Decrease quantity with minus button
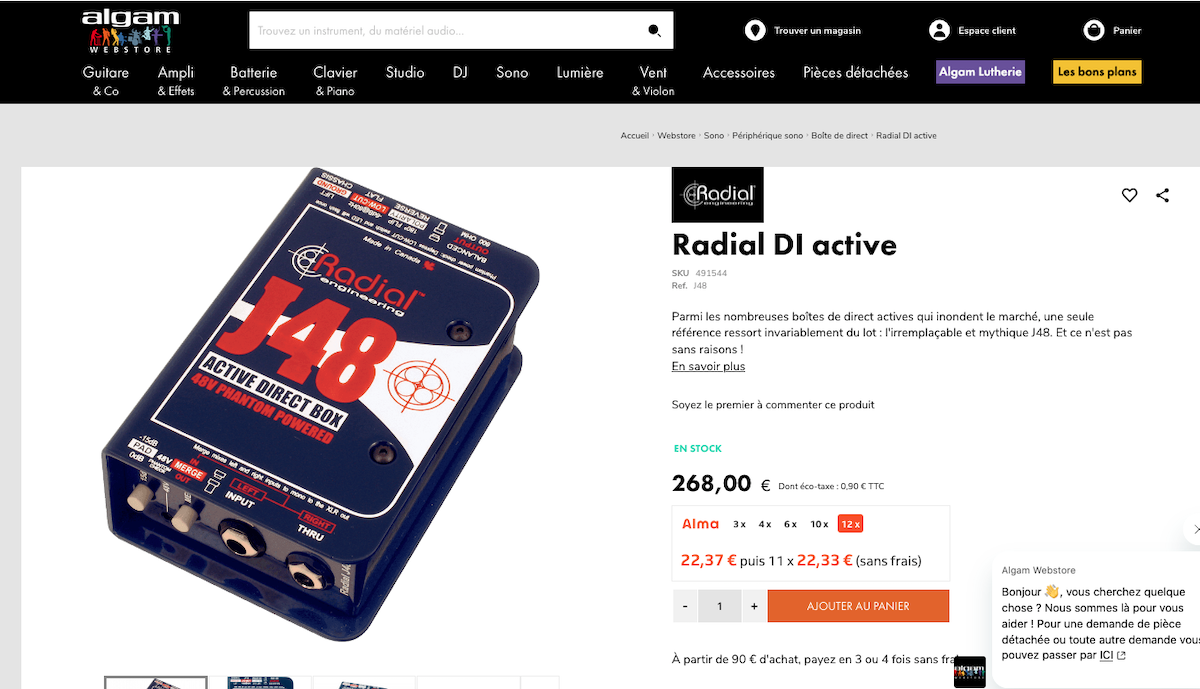The height and width of the screenshot is (689, 1200). tap(685, 606)
